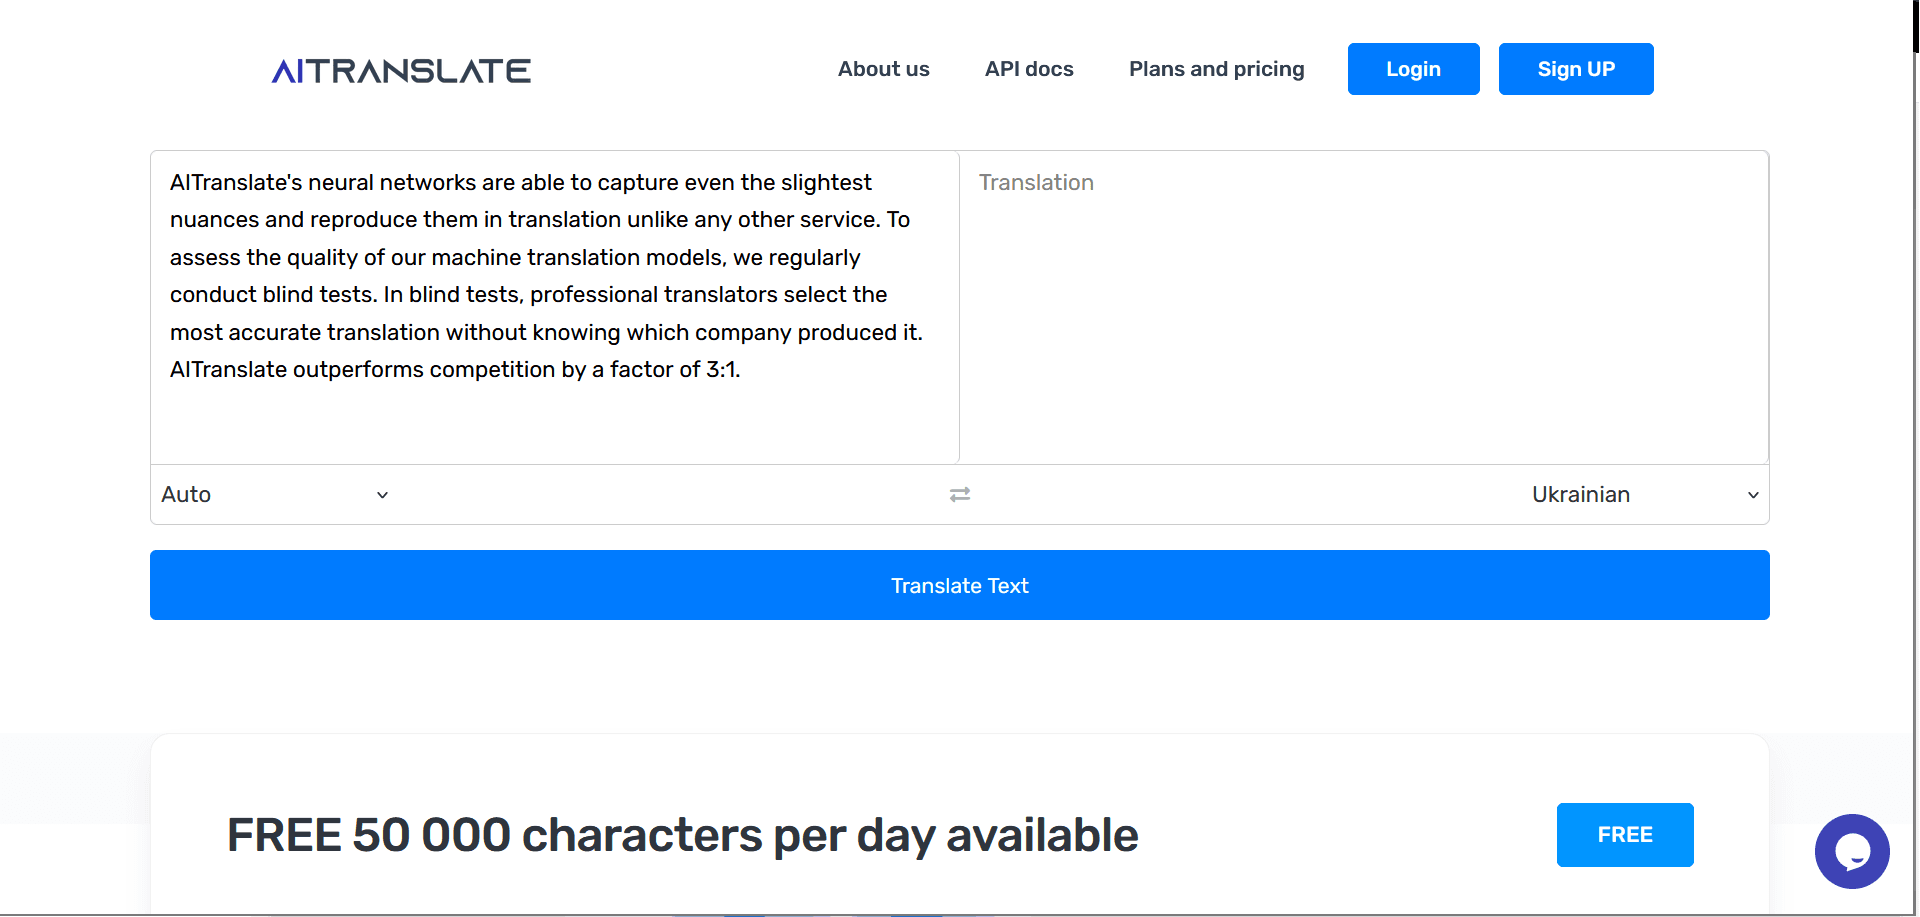The width and height of the screenshot is (1920, 917).
Task: Click the 'FREE 50 000 characters' heading
Action: [x=682, y=835]
